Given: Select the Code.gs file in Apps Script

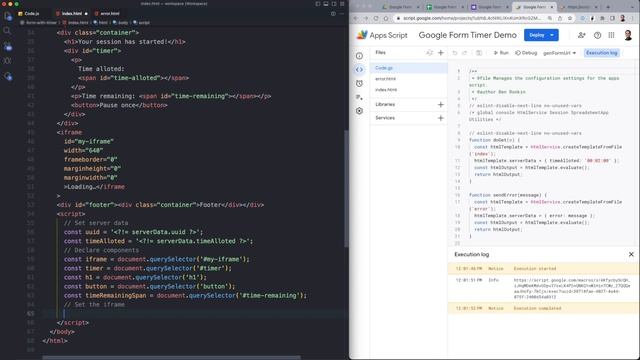Looking at the screenshot, I should pyautogui.click(x=409, y=68).
